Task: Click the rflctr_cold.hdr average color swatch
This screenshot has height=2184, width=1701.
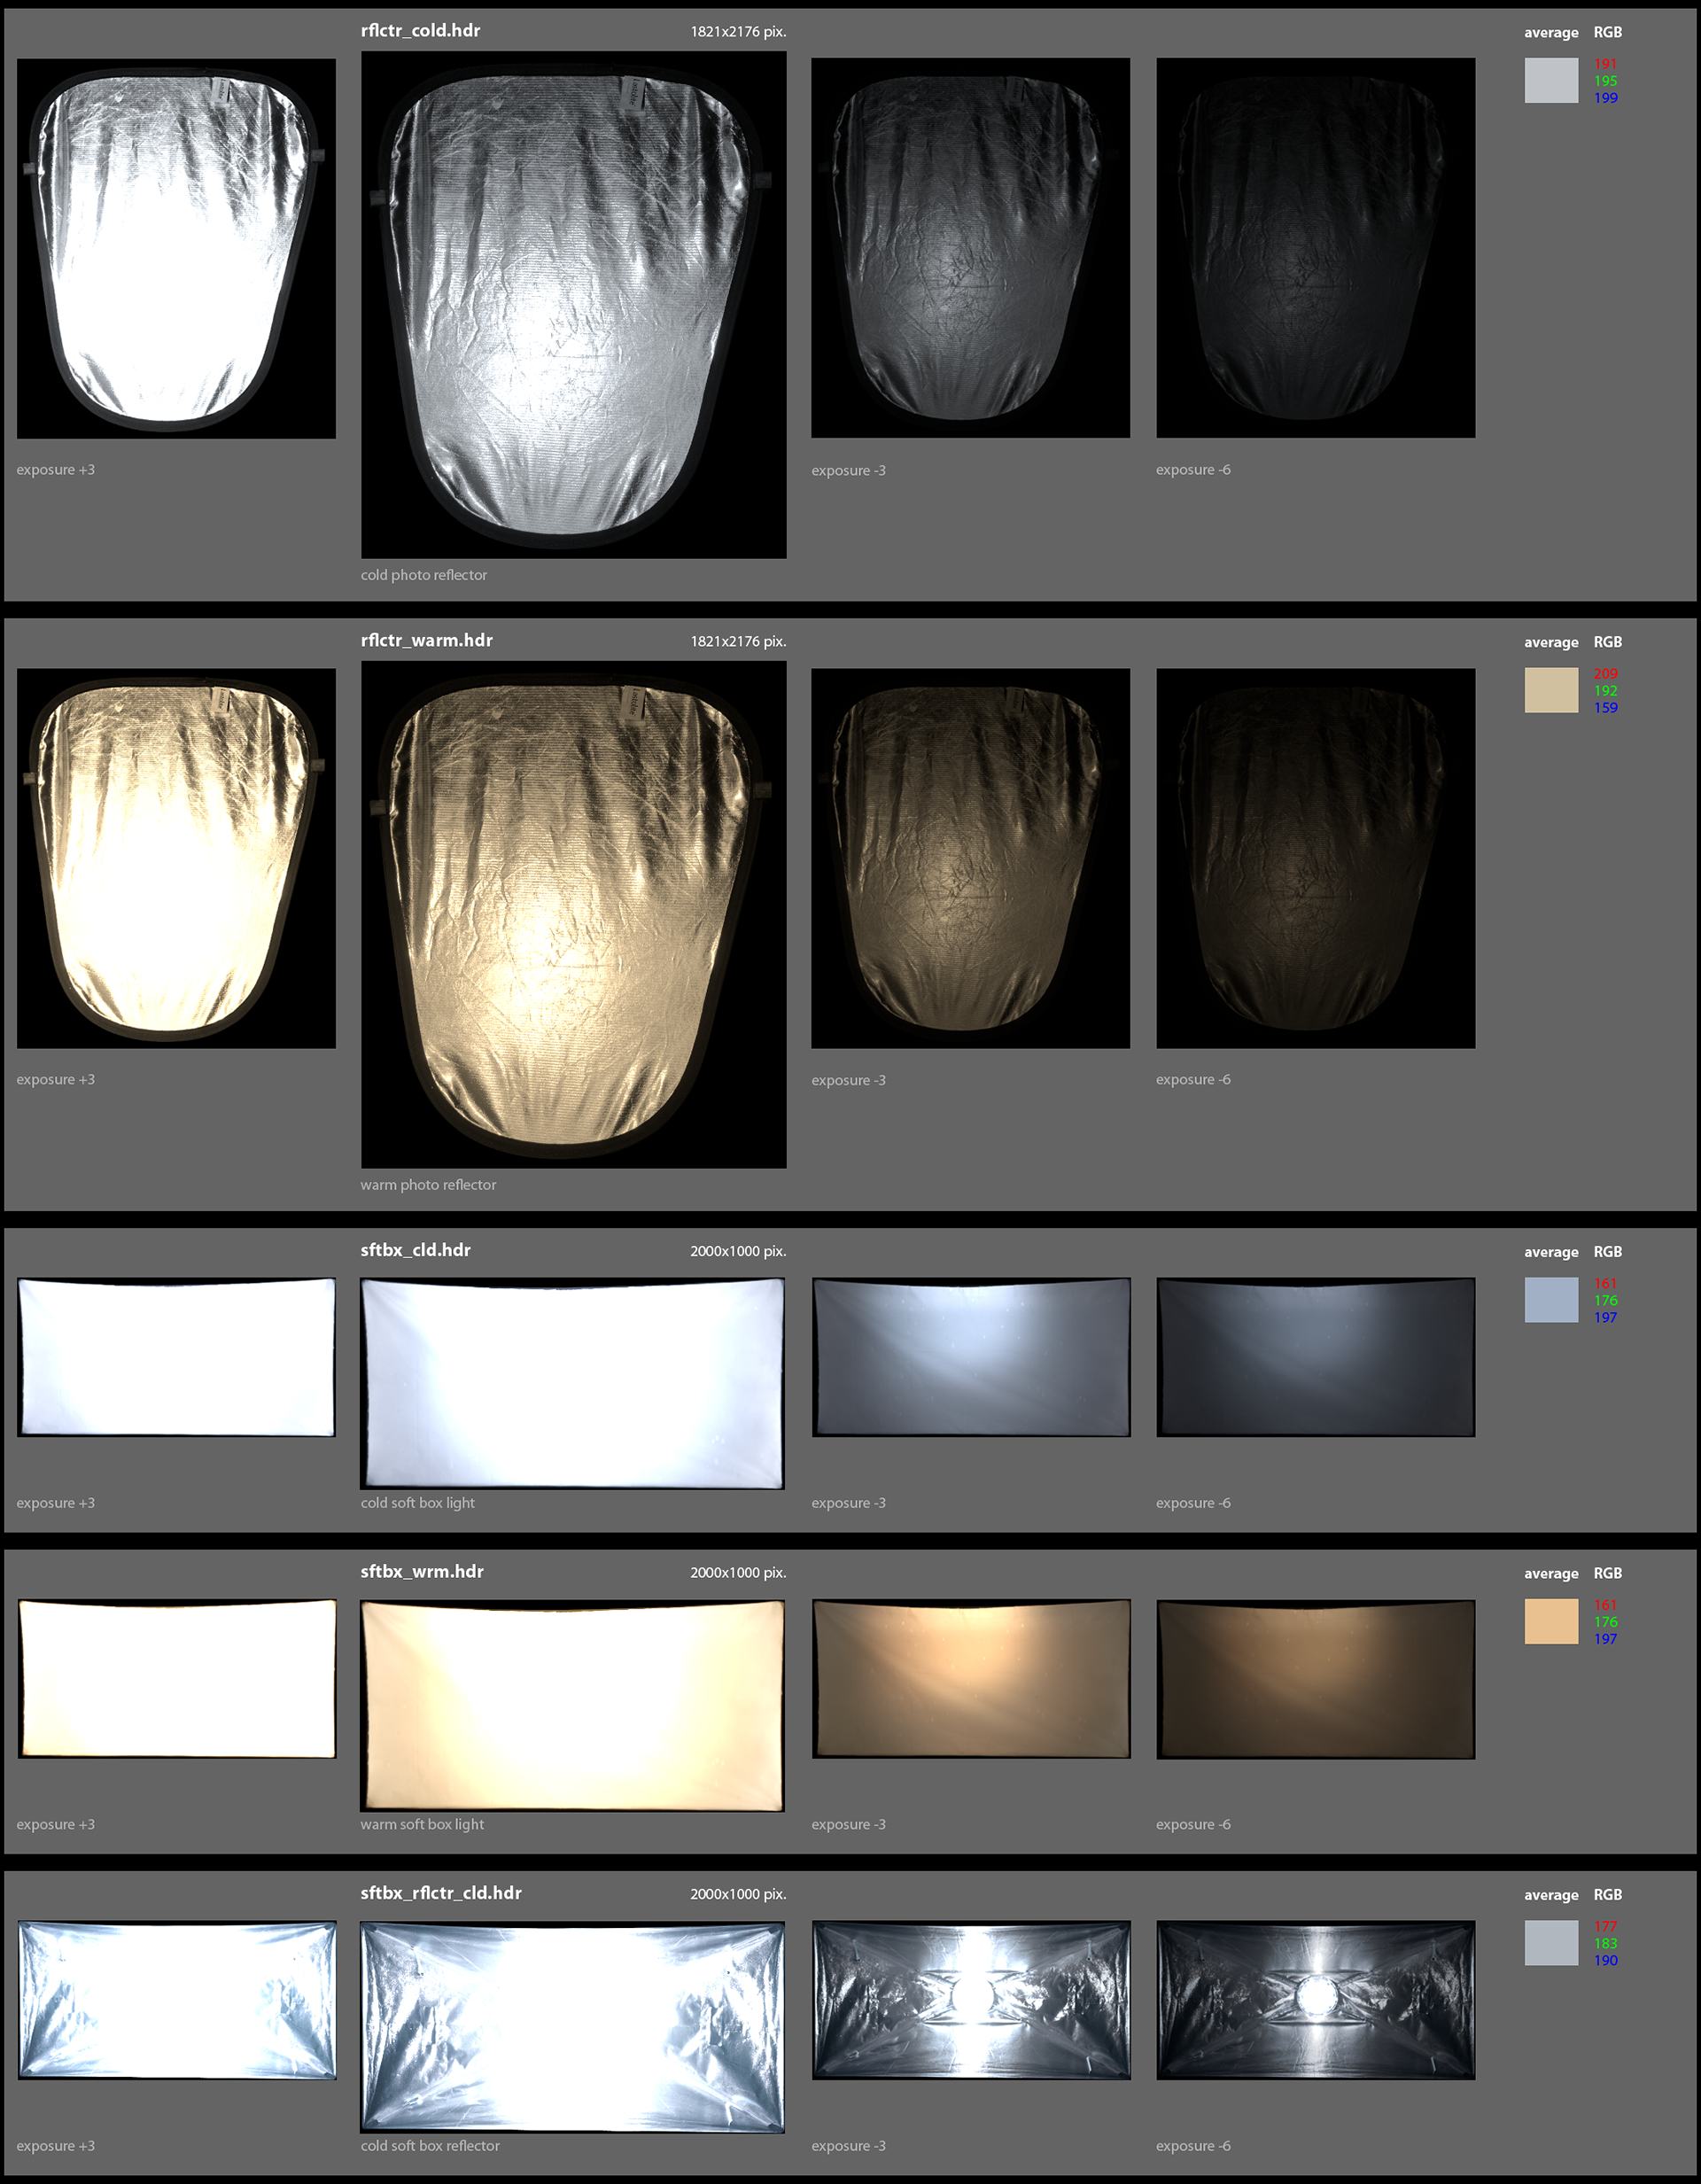Action: point(1550,80)
